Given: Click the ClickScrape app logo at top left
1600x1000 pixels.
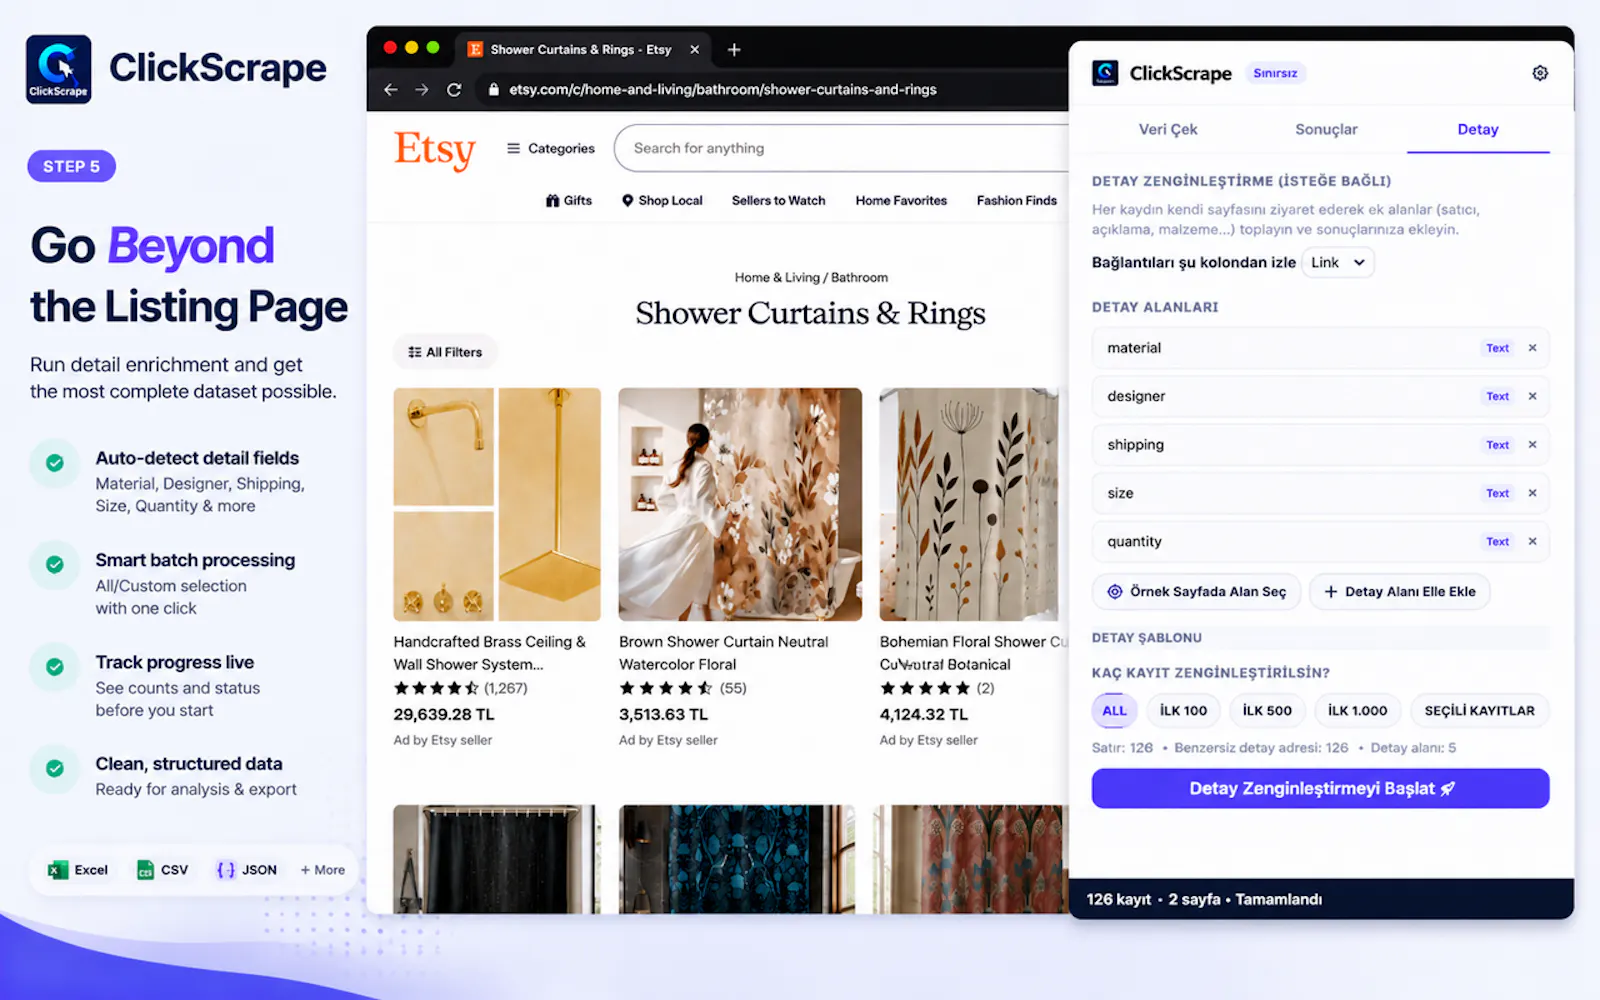Looking at the screenshot, I should tap(58, 69).
